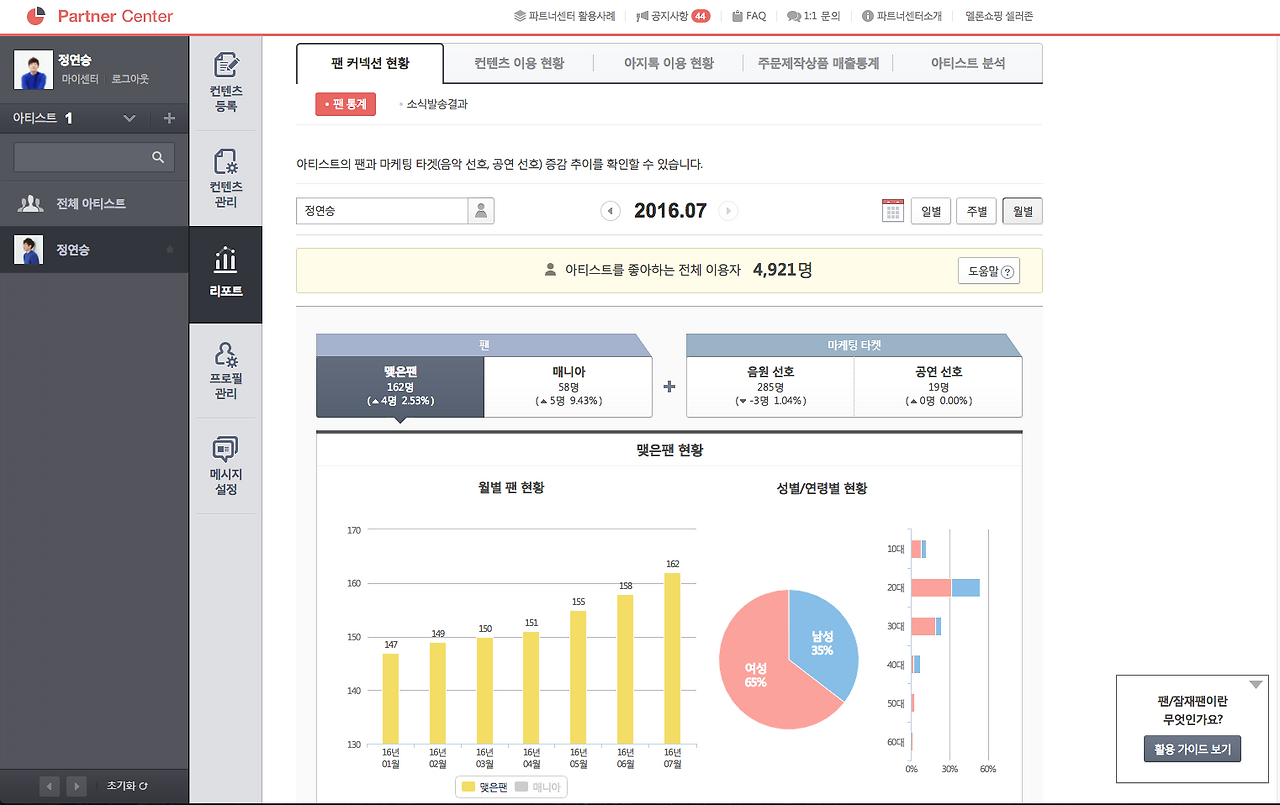The image size is (1280, 805).
Task: Click the search magnifier icon in sidebar
Action: tap(158, 157)
